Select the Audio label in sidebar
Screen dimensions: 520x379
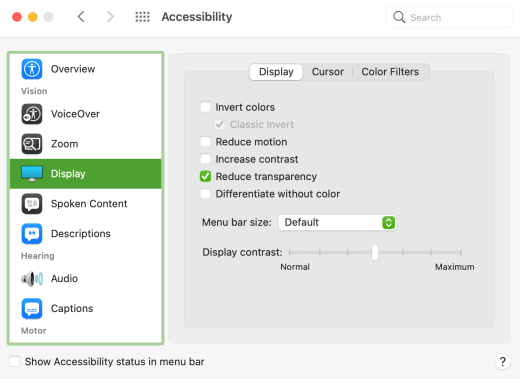tap(64, 279)
